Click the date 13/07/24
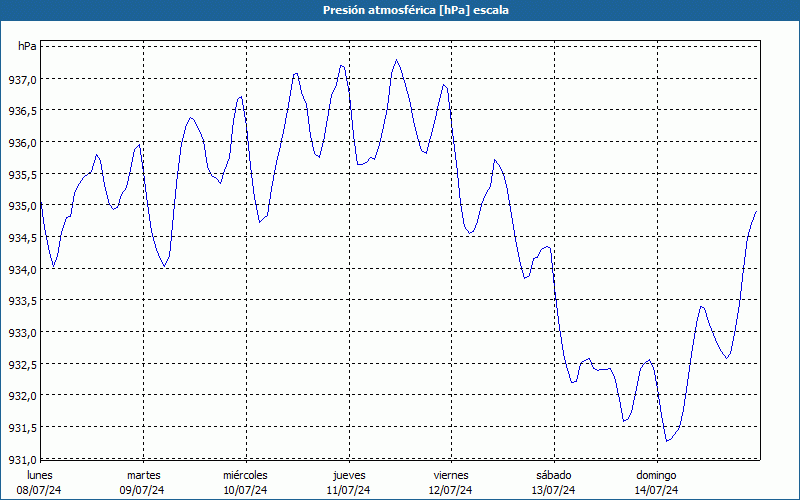This screenshot has height=500, width=800. pos(553,490)
